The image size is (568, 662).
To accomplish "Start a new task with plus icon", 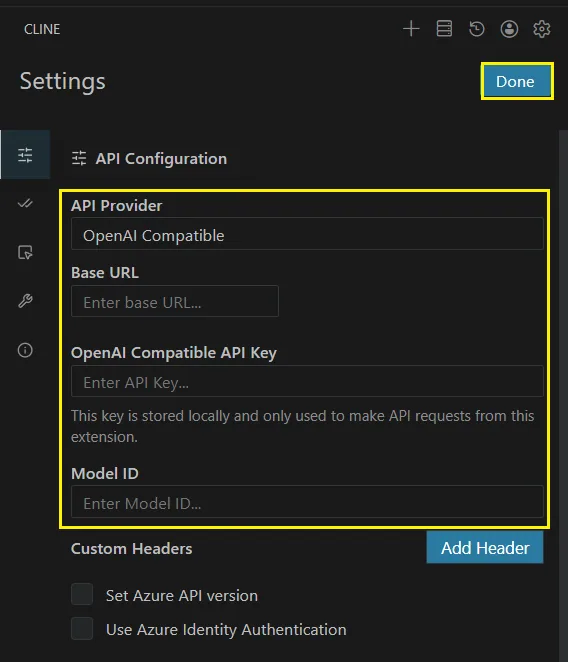I will (411, 29).
